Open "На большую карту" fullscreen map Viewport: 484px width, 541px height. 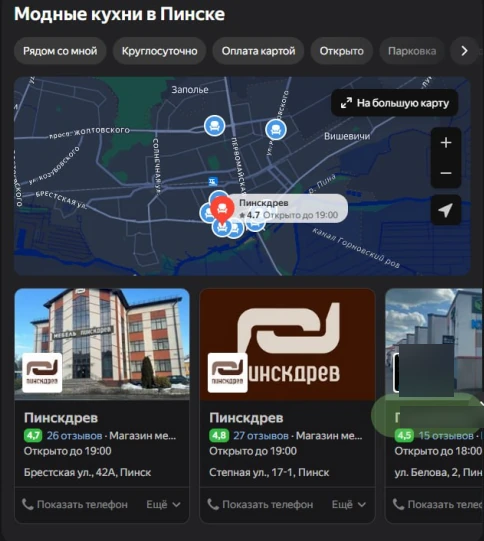pos(395,103)
